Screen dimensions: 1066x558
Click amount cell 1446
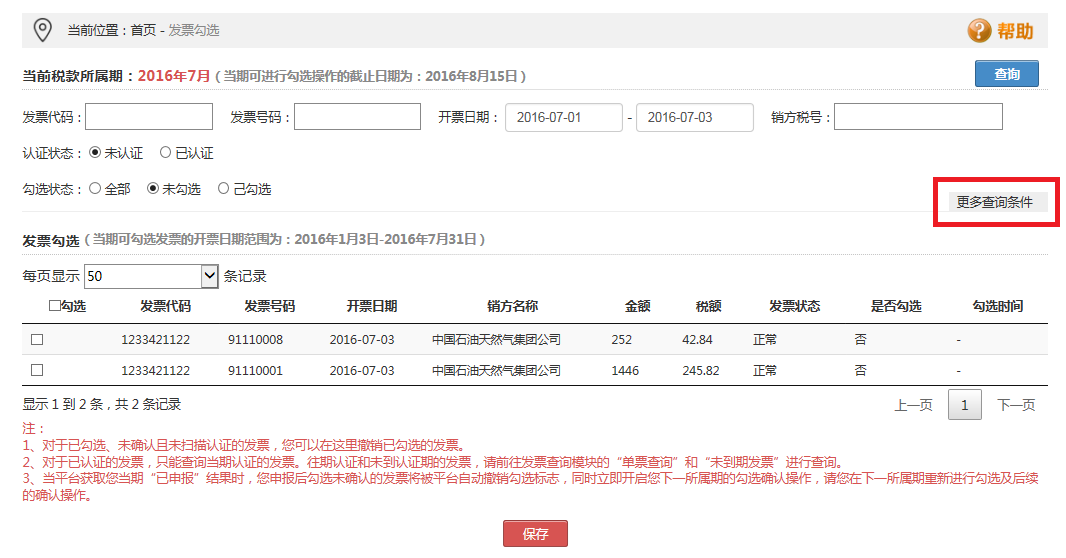pyautogui.click(x=625, y=371)
